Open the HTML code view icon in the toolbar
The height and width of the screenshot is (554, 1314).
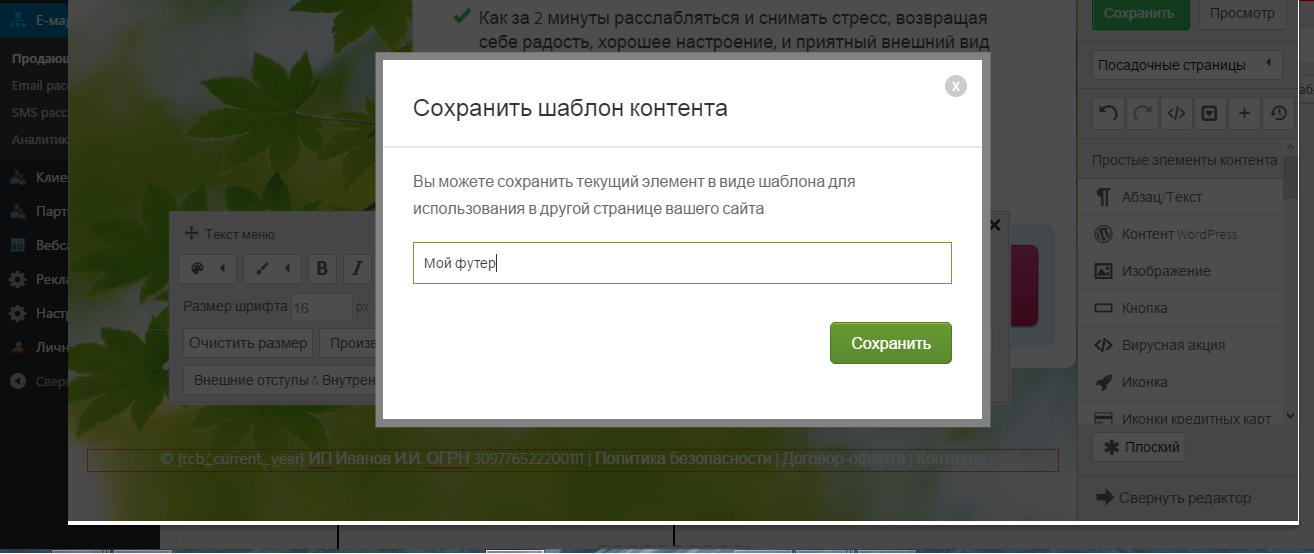click(x=1175, y=113)
